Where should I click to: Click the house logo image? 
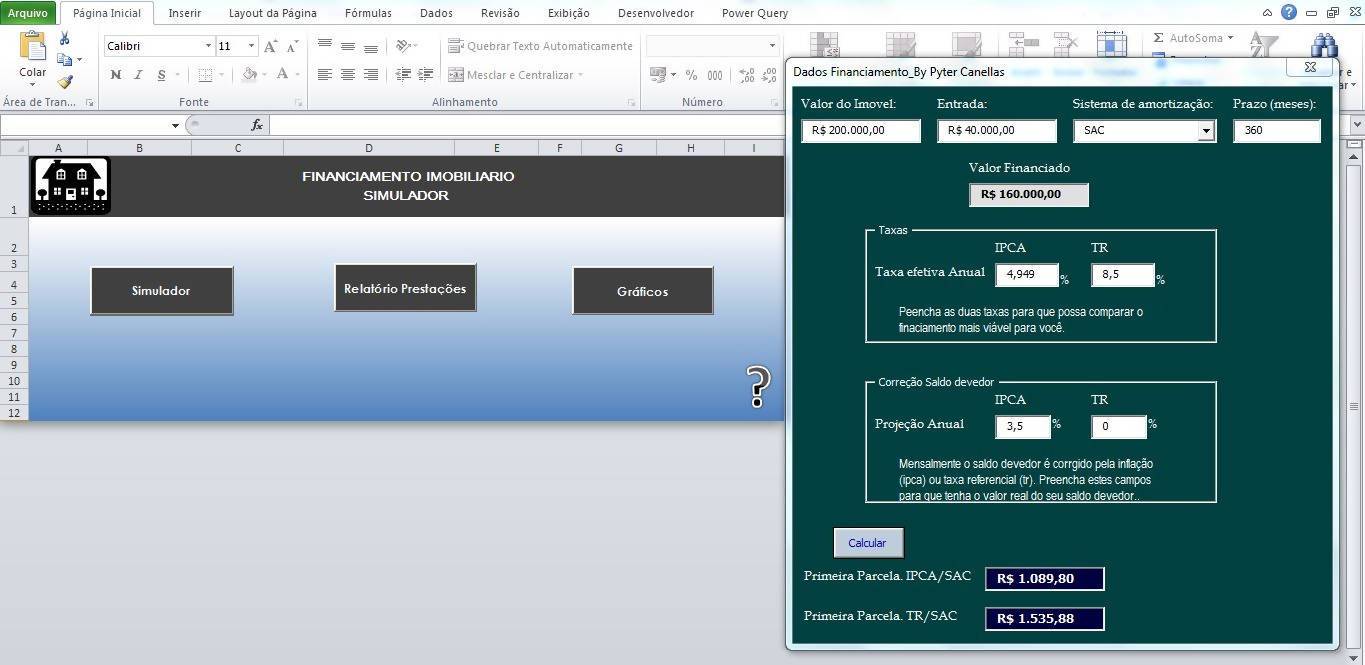click(x=71, y=186)
